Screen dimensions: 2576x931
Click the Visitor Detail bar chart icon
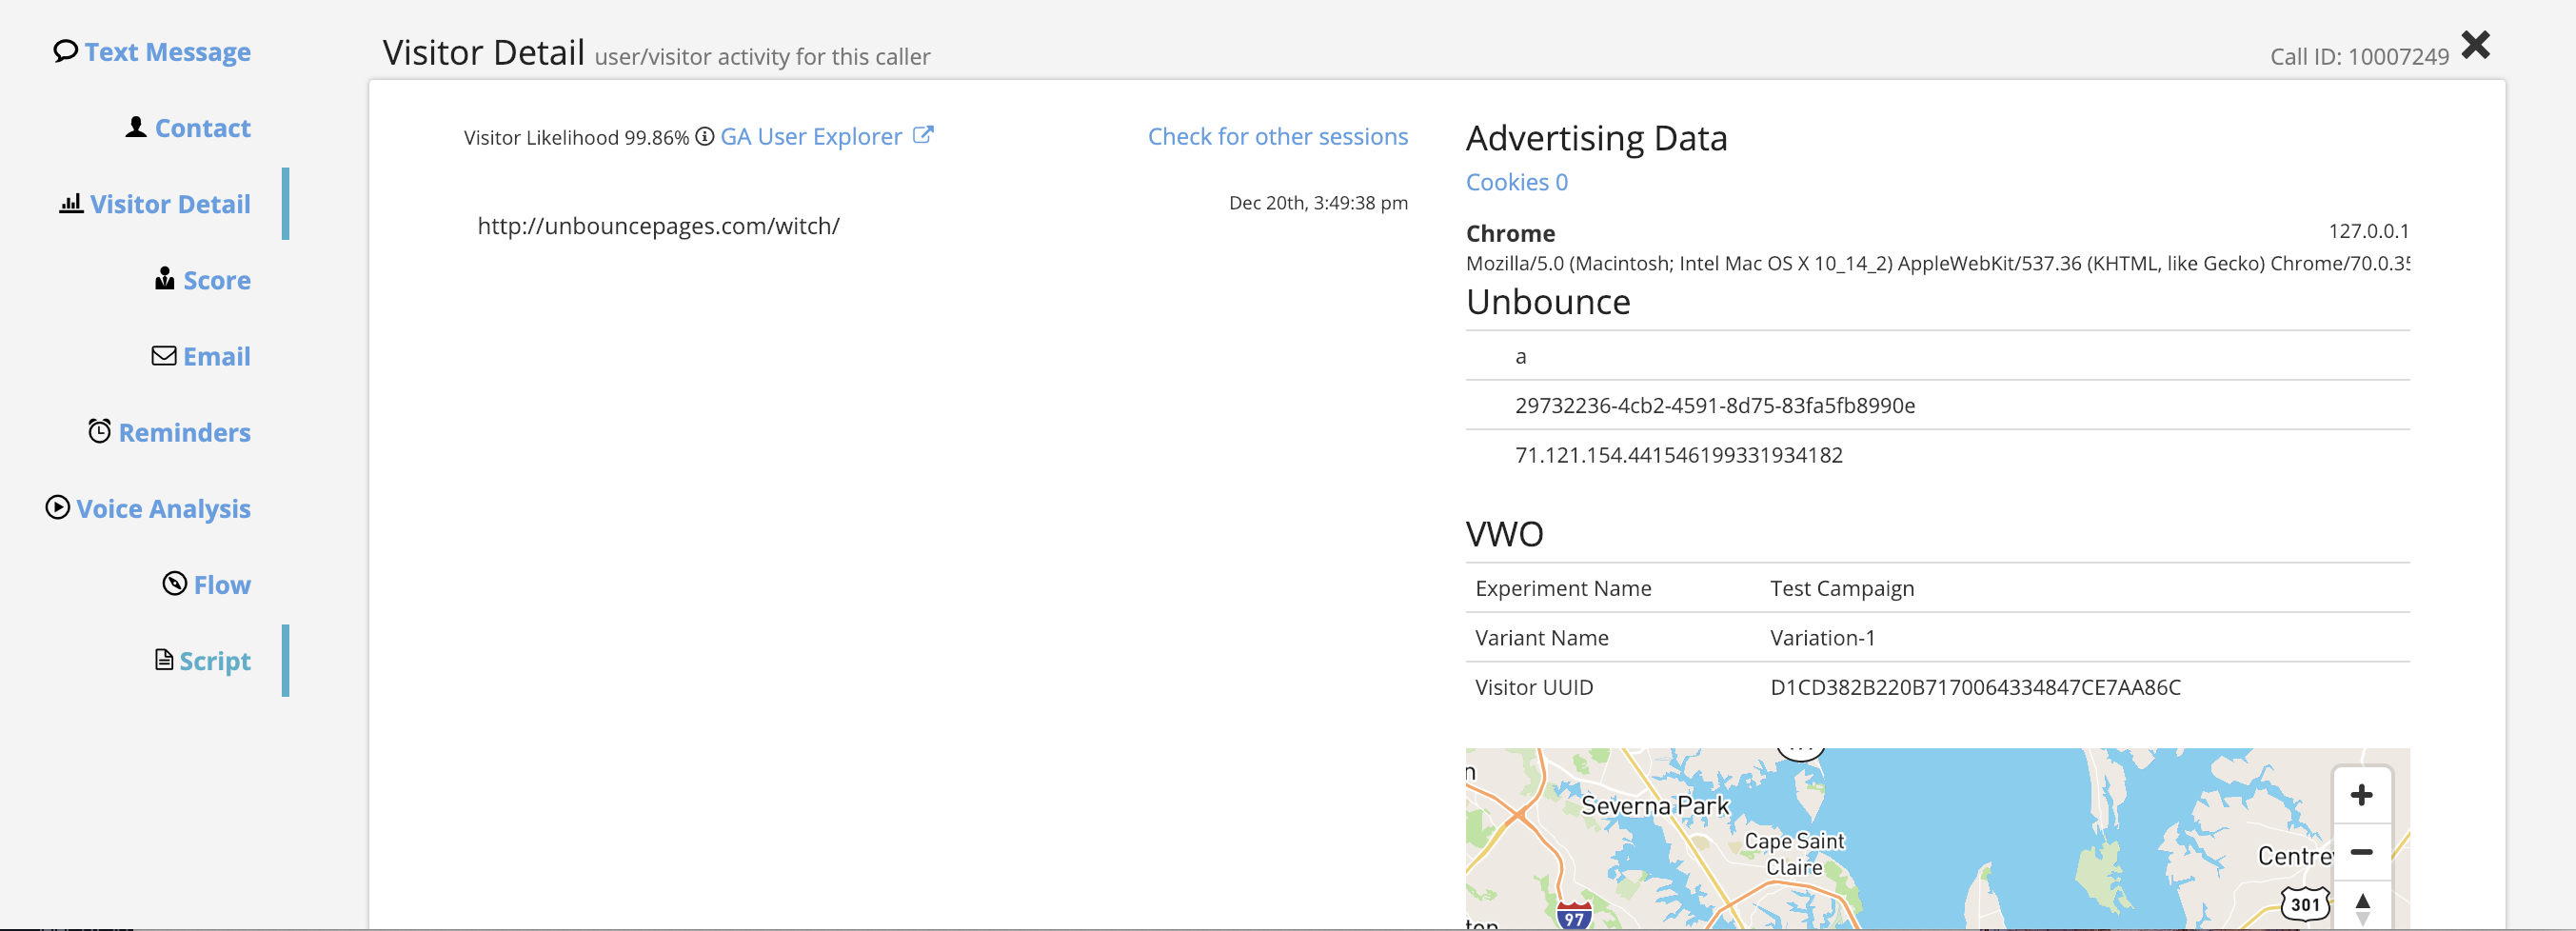pos(71,204)
